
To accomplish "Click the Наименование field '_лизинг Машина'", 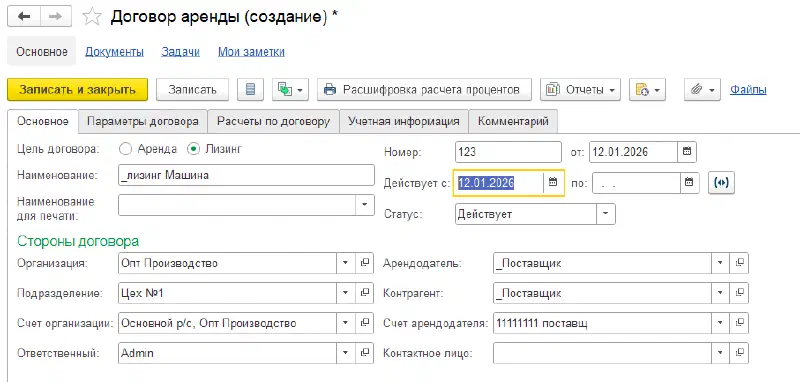I will click(246, 175).
